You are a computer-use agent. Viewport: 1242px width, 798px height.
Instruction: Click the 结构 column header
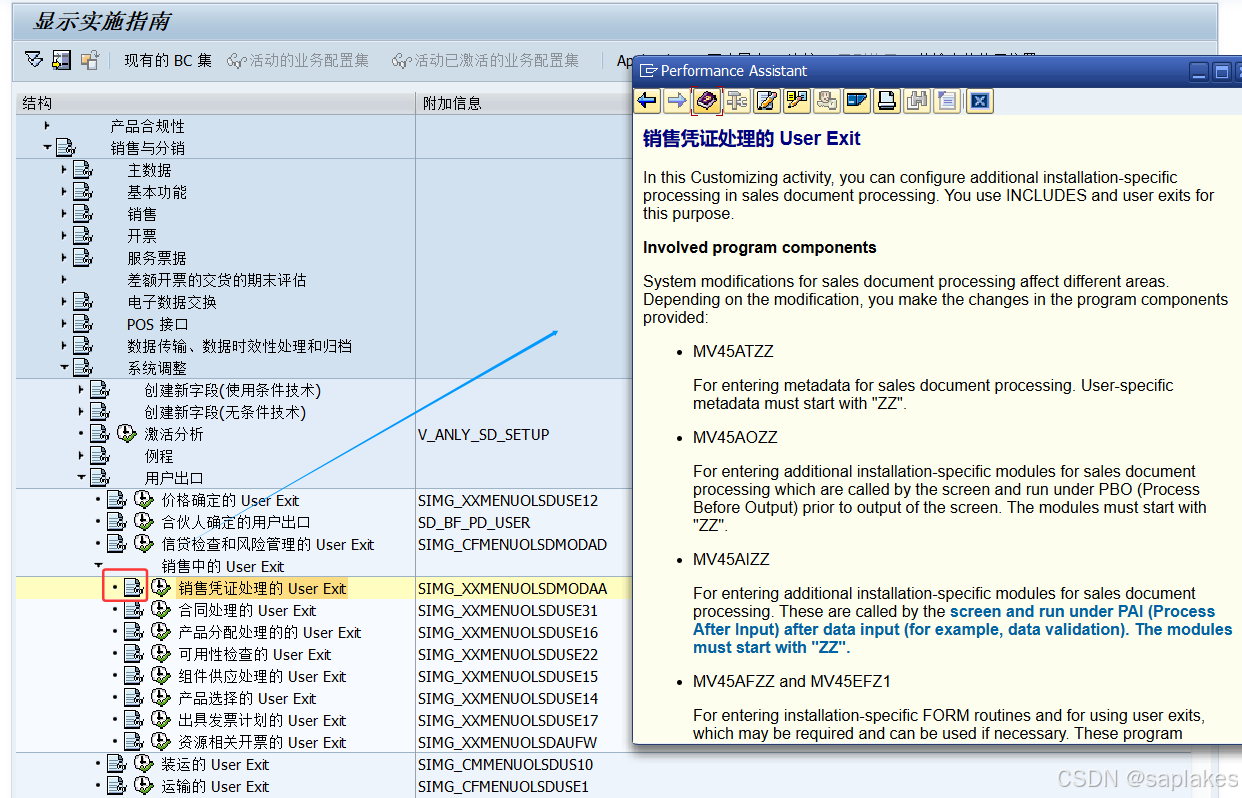215,103
